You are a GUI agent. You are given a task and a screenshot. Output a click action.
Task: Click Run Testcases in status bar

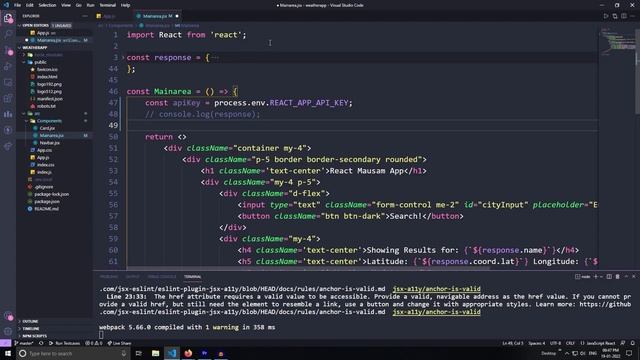65,343
